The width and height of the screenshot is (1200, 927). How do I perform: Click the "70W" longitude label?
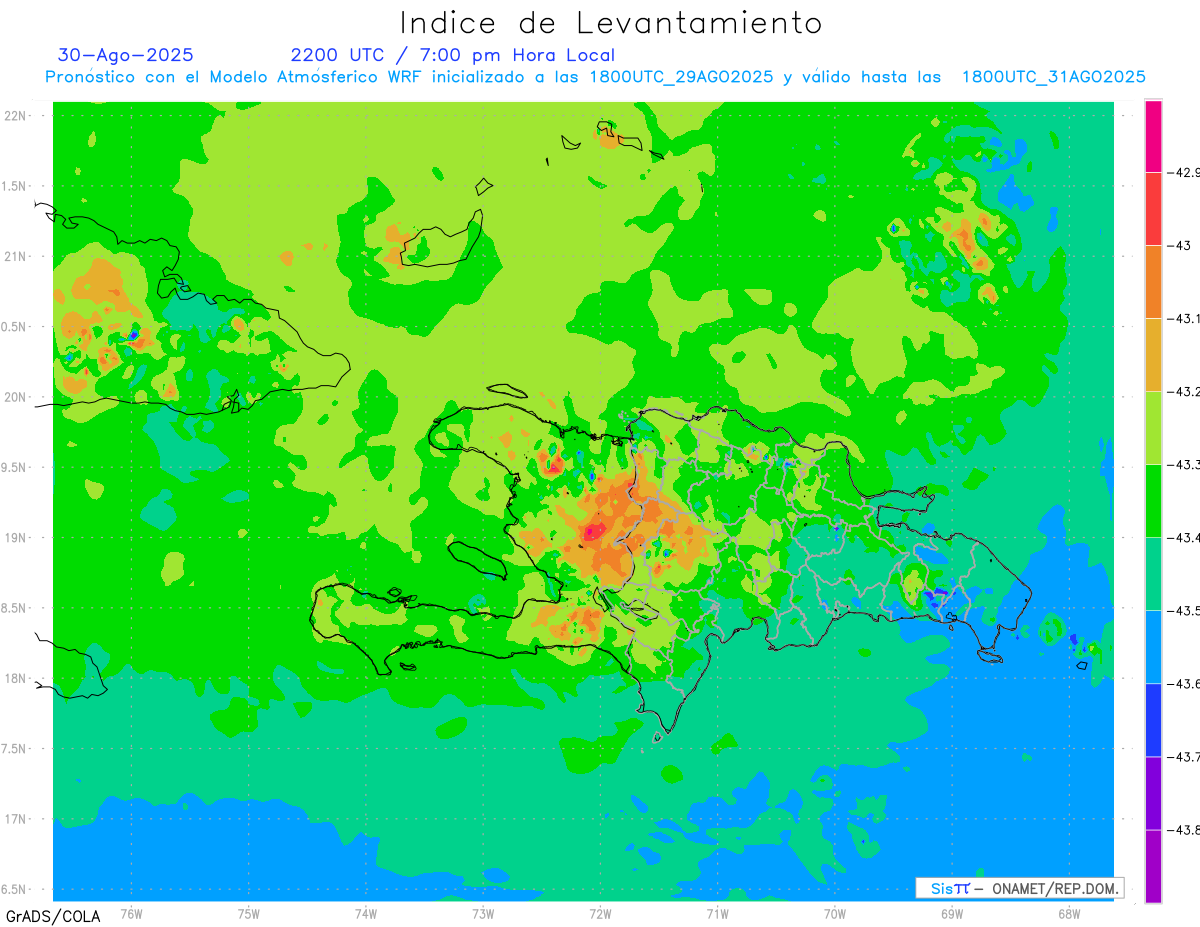click(834, 913)
